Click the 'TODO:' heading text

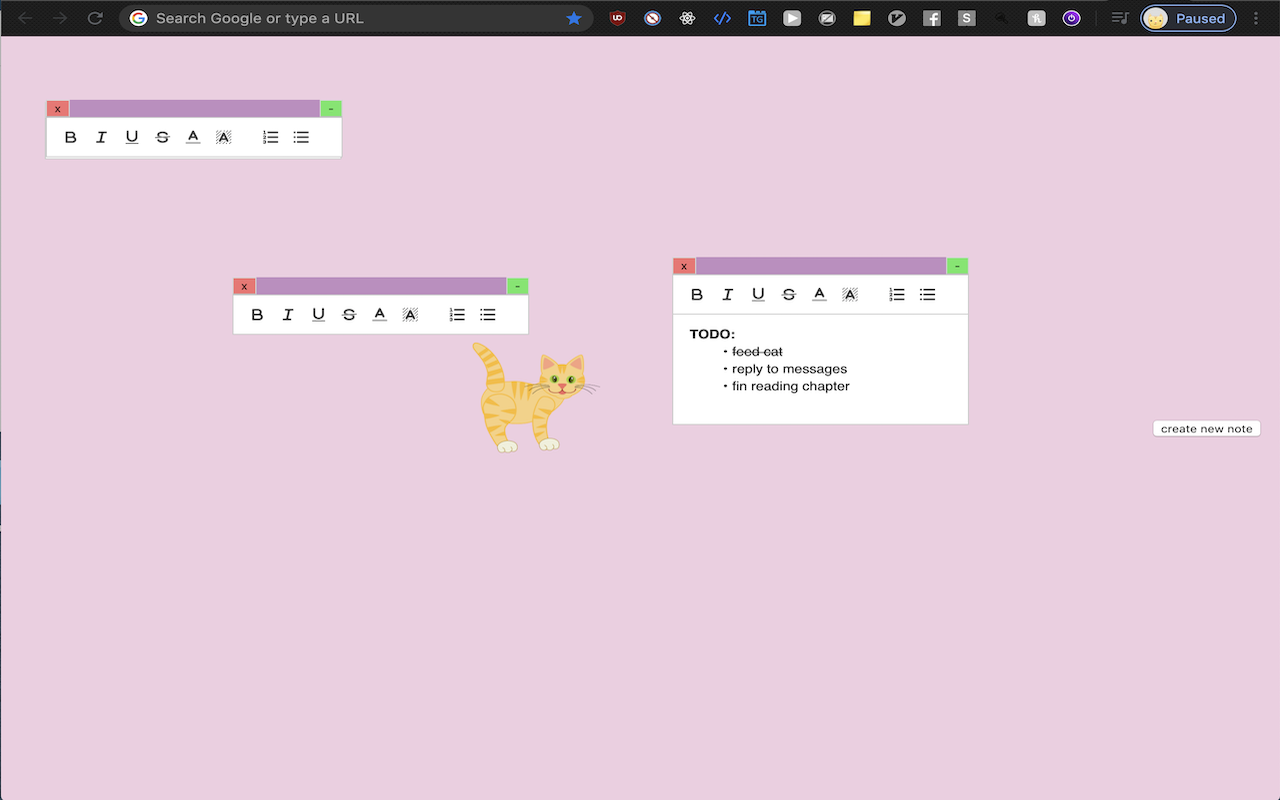(x=712, y=334)
